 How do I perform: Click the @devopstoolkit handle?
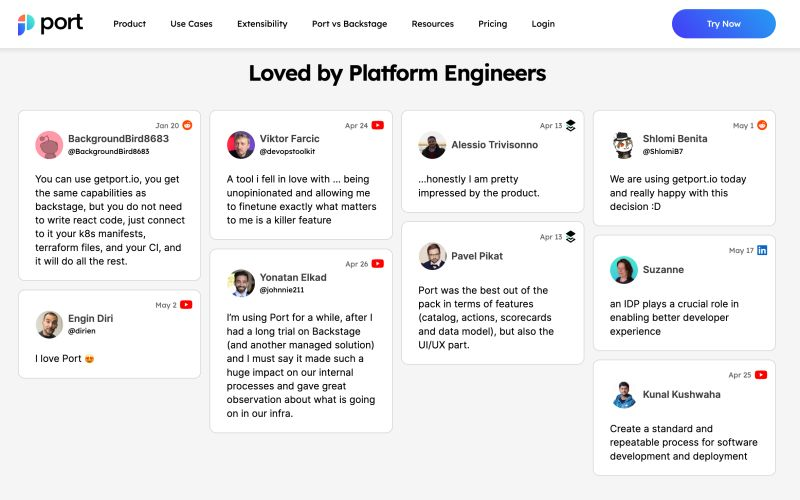coord(287,152)
